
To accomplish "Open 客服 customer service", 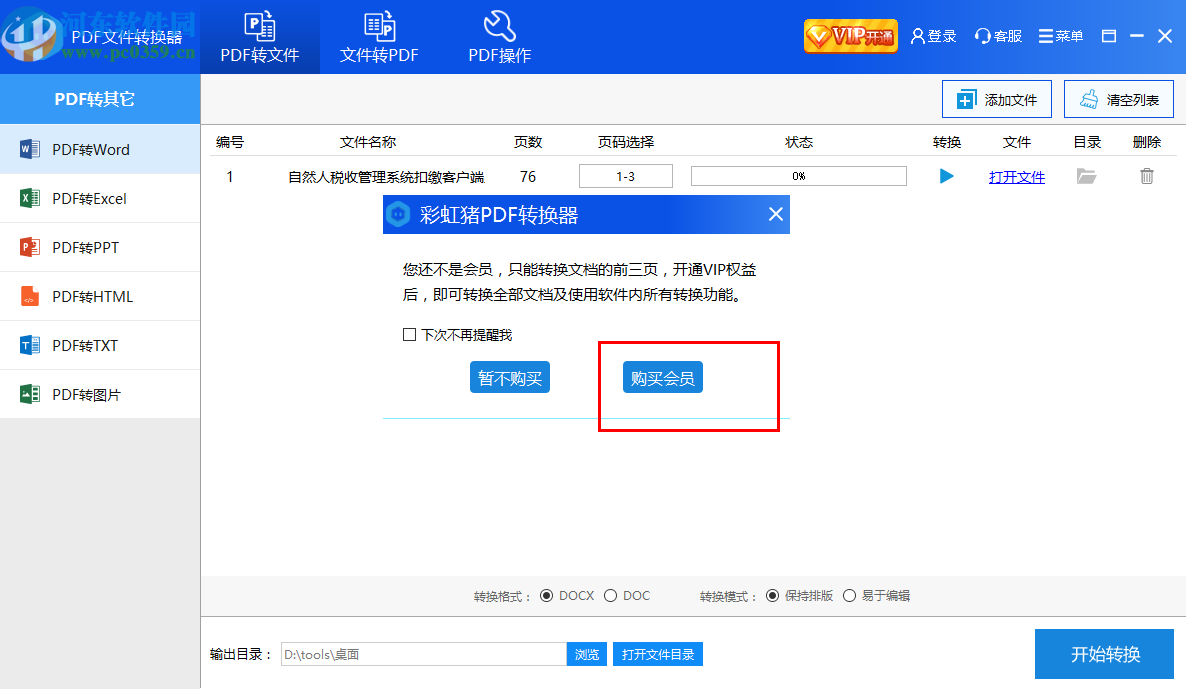I will 998,36.
